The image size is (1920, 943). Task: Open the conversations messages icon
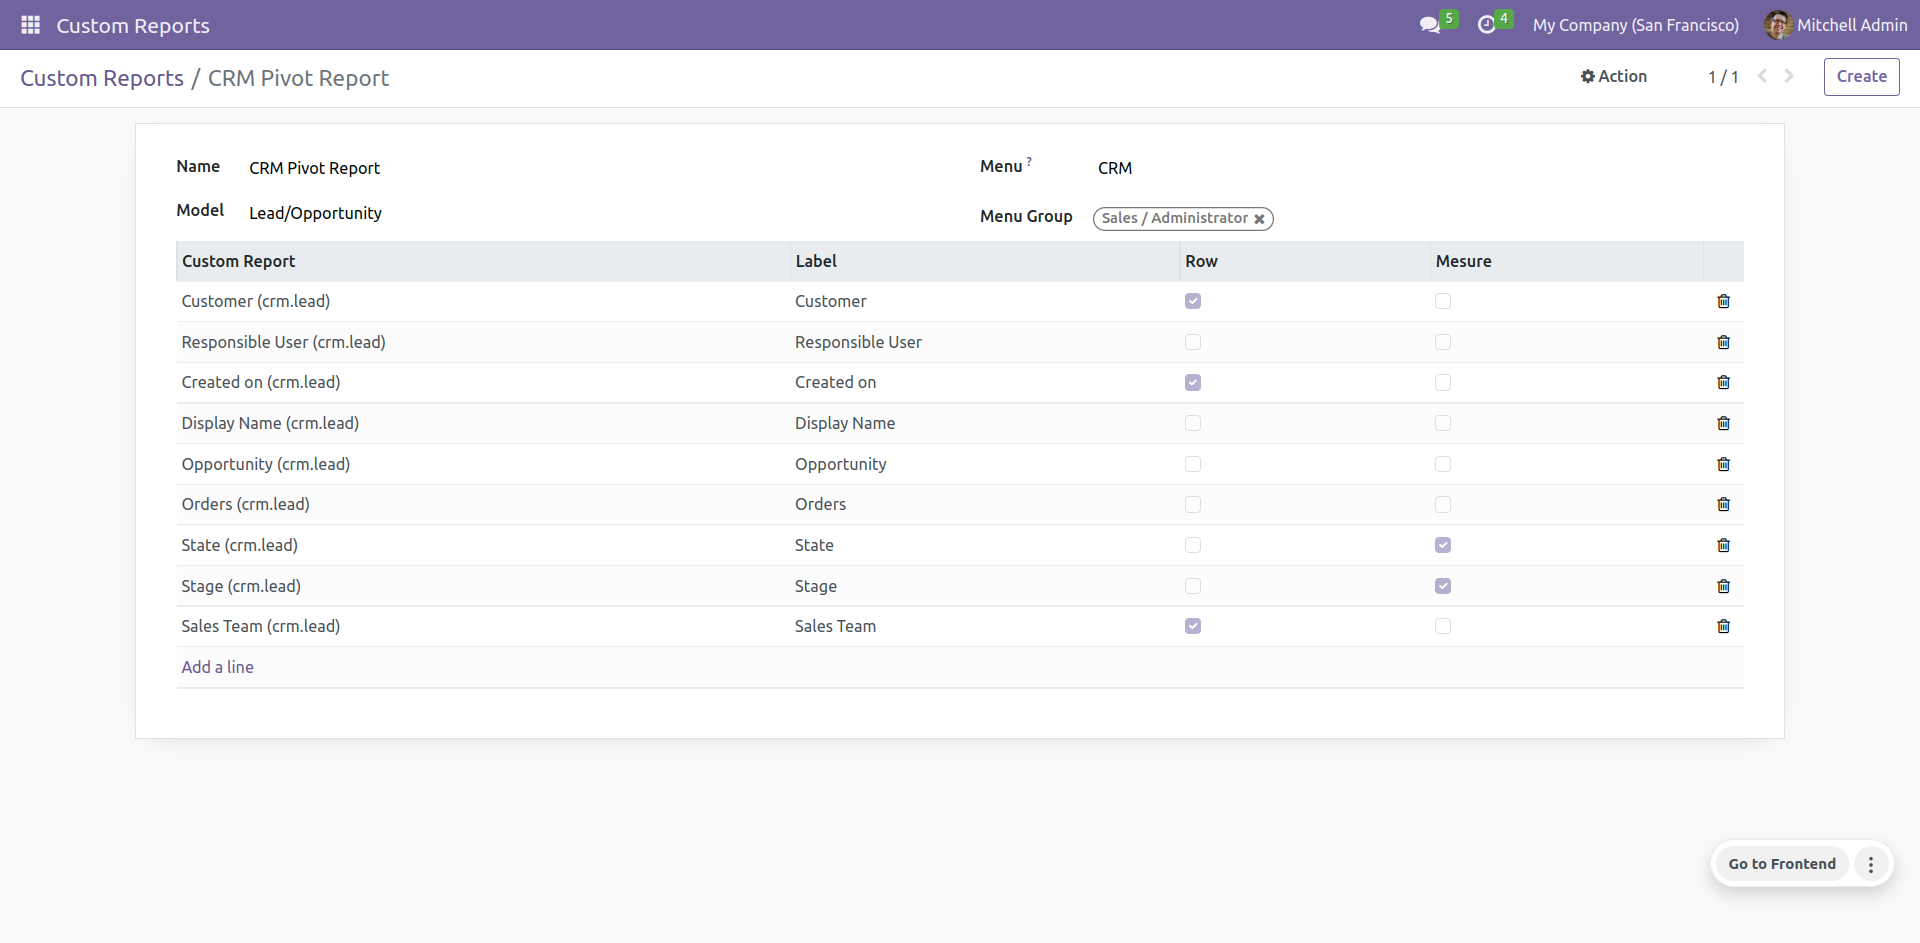point(1430,25)
